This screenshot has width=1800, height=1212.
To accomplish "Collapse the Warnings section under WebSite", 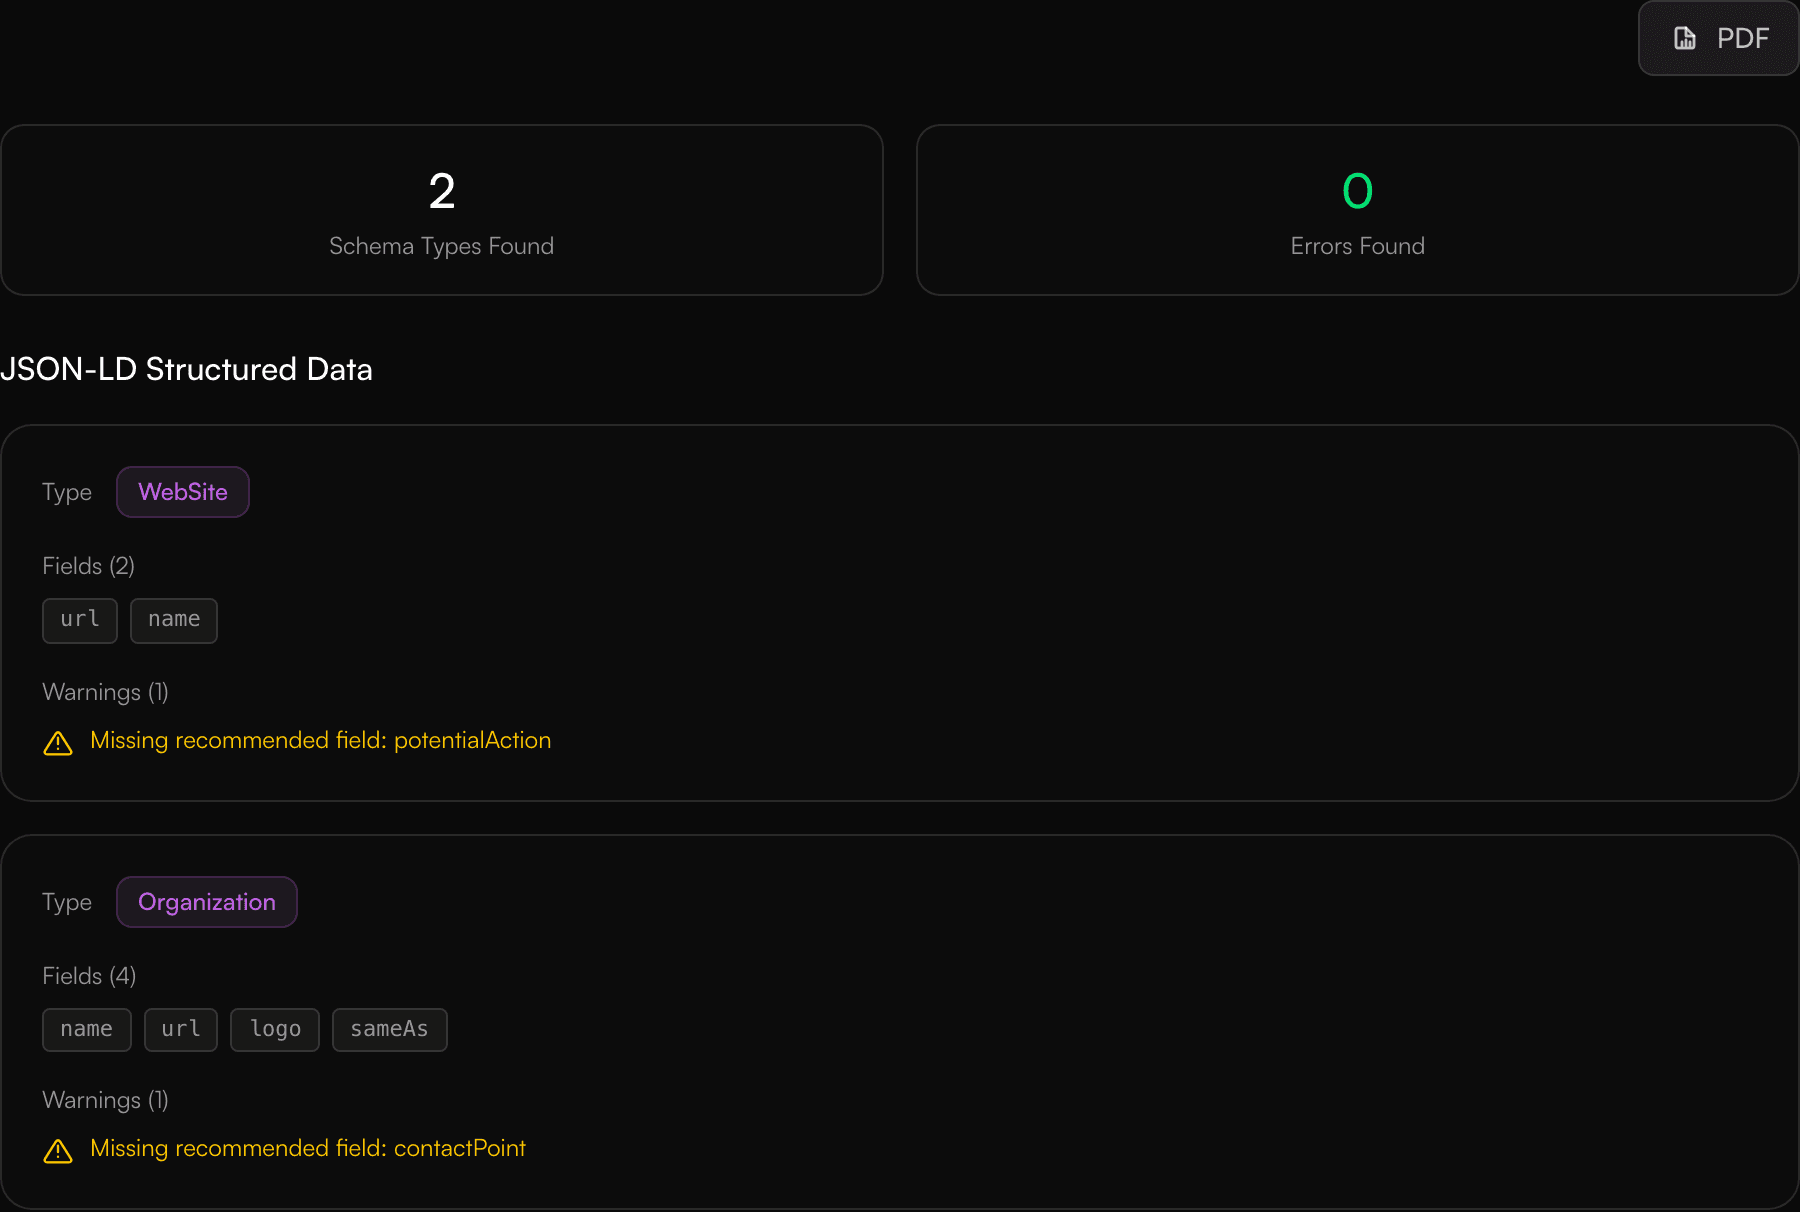I will click(105, 691).
